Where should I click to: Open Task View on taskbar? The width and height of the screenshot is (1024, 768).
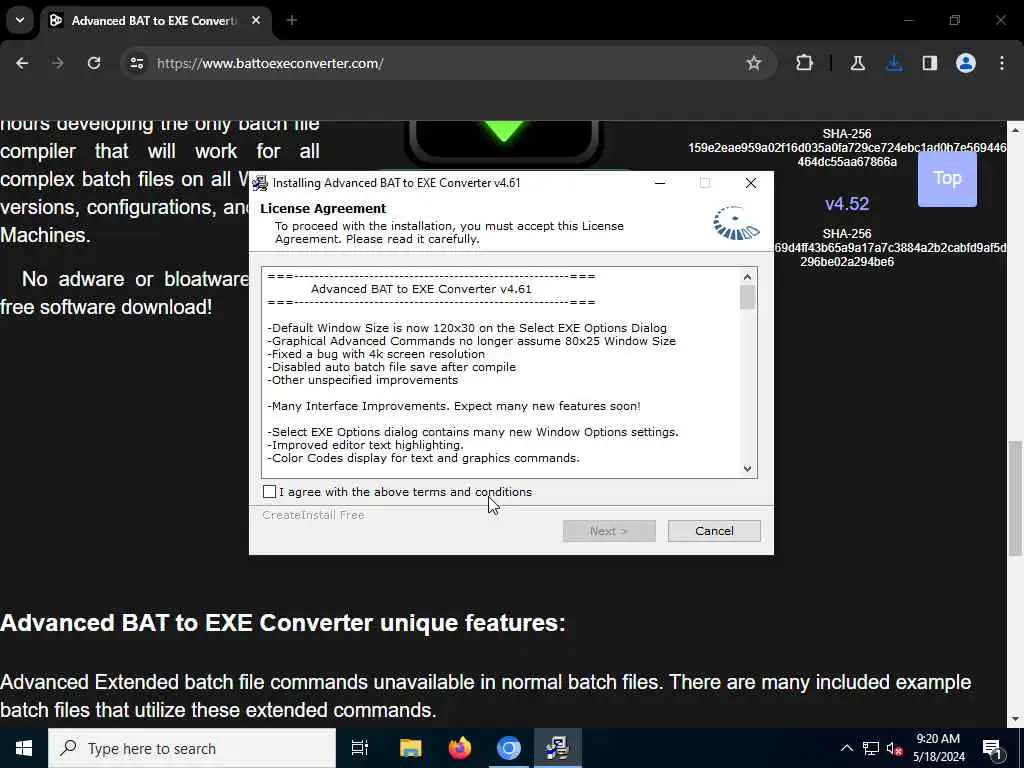(x=360, y=748)
